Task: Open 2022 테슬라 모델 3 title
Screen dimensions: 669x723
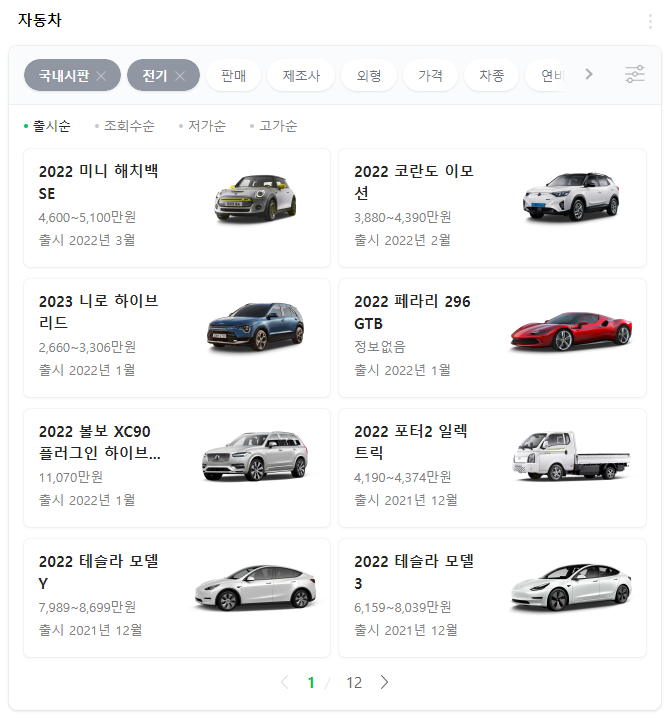Action: pyautogui.click(x=414, y=572)
